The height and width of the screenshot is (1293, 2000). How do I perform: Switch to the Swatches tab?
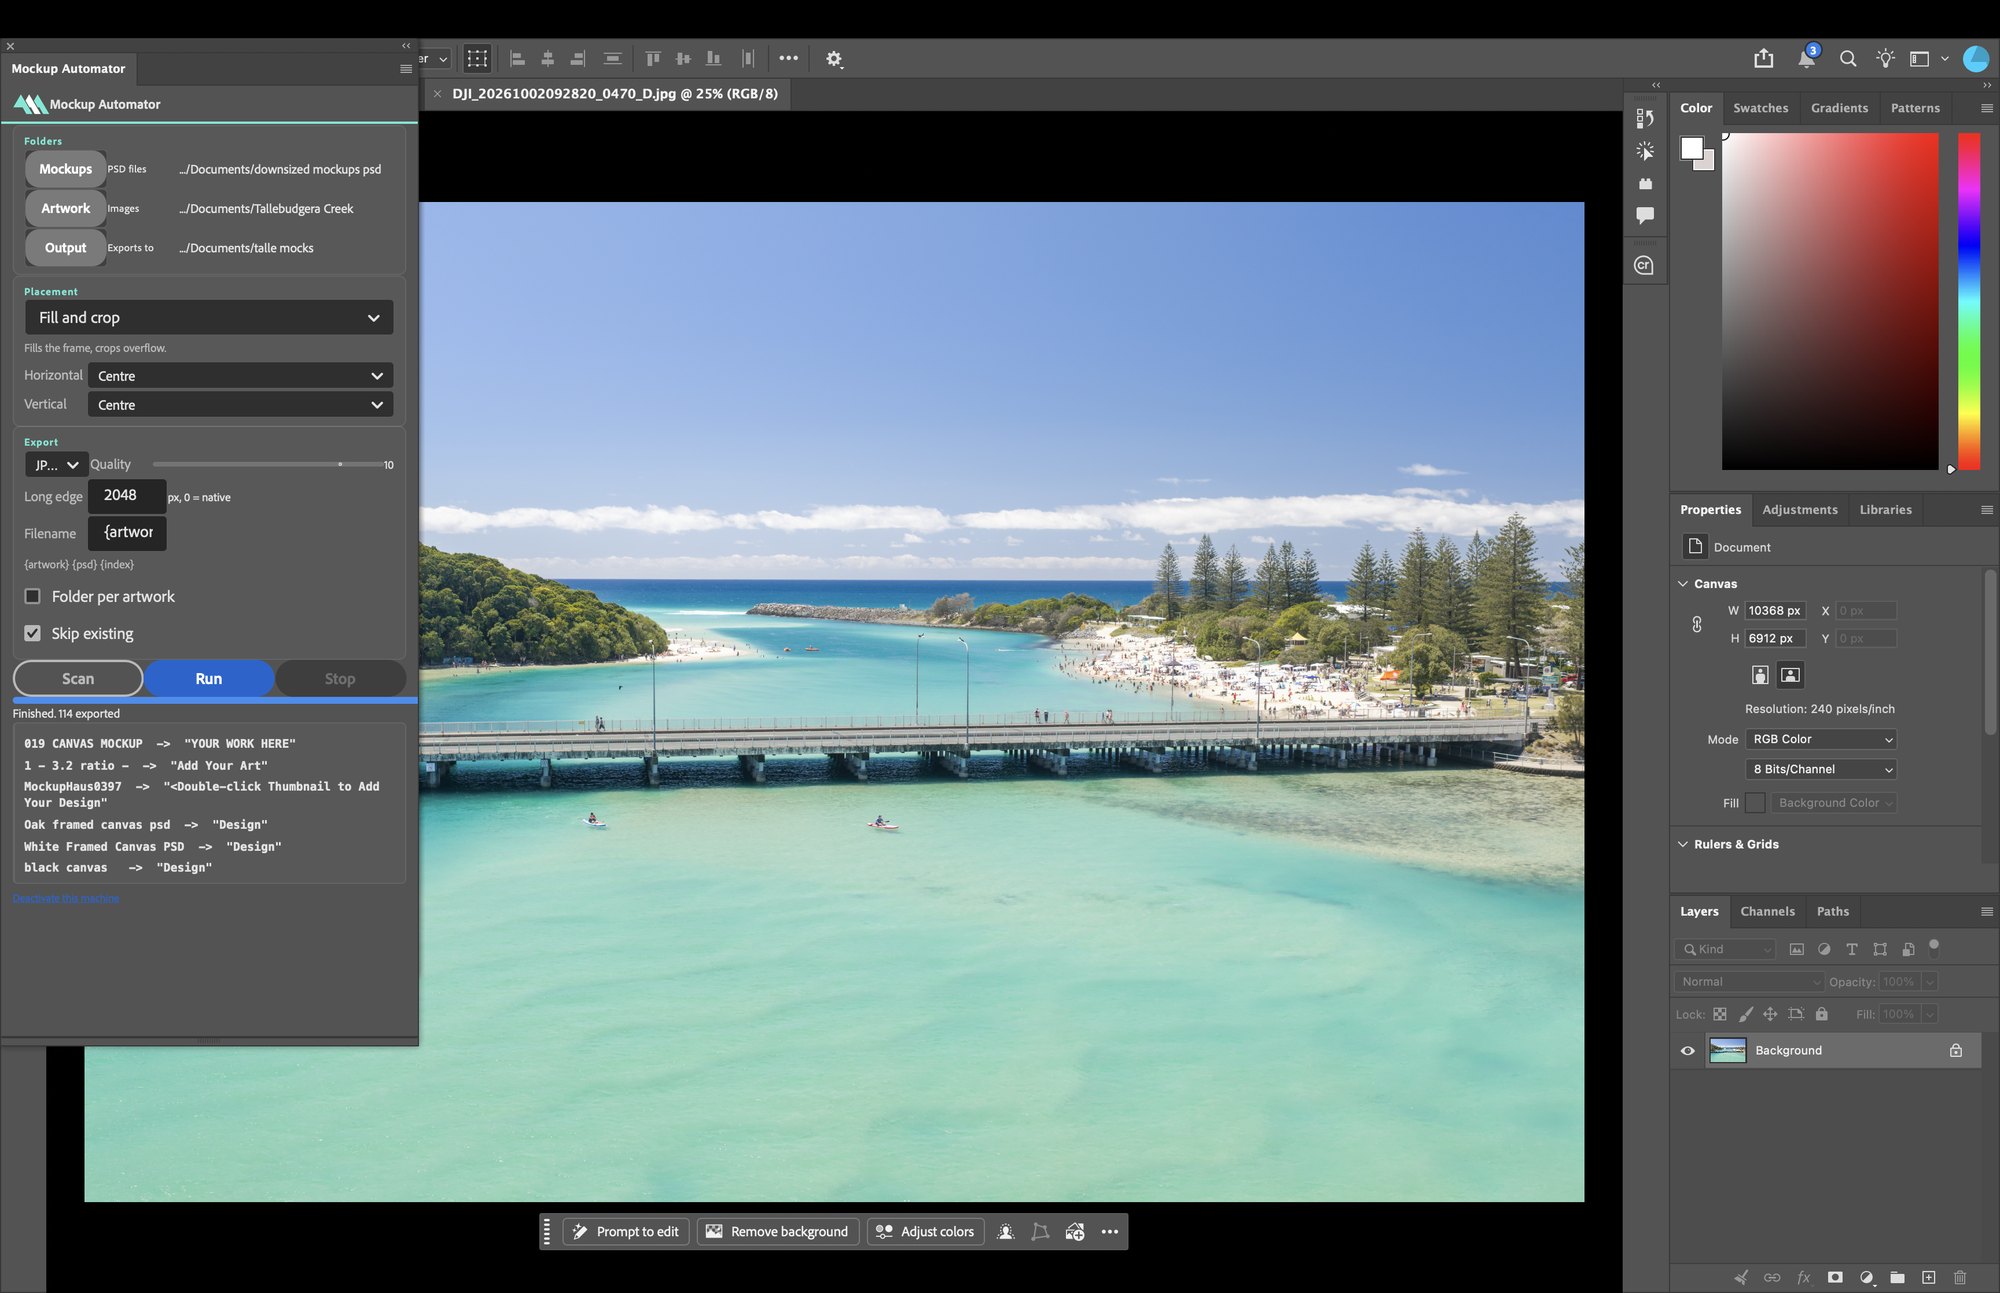(x=1760, y=108)
